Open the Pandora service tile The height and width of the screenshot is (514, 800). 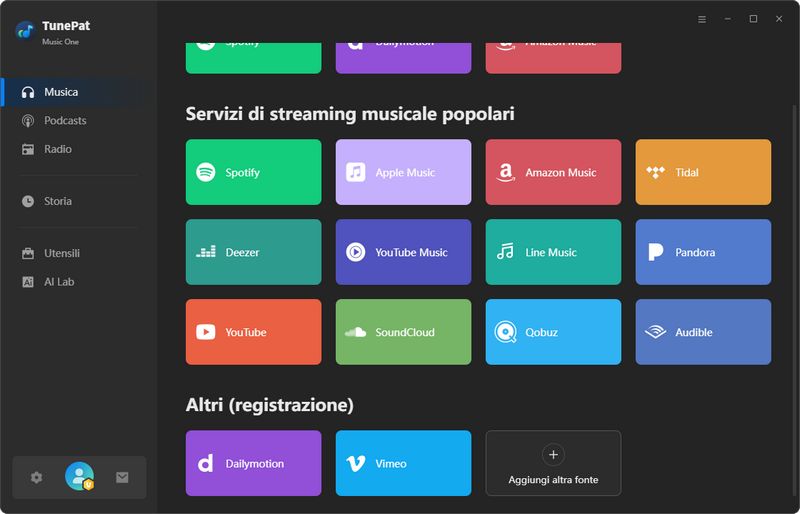point(703,252)
